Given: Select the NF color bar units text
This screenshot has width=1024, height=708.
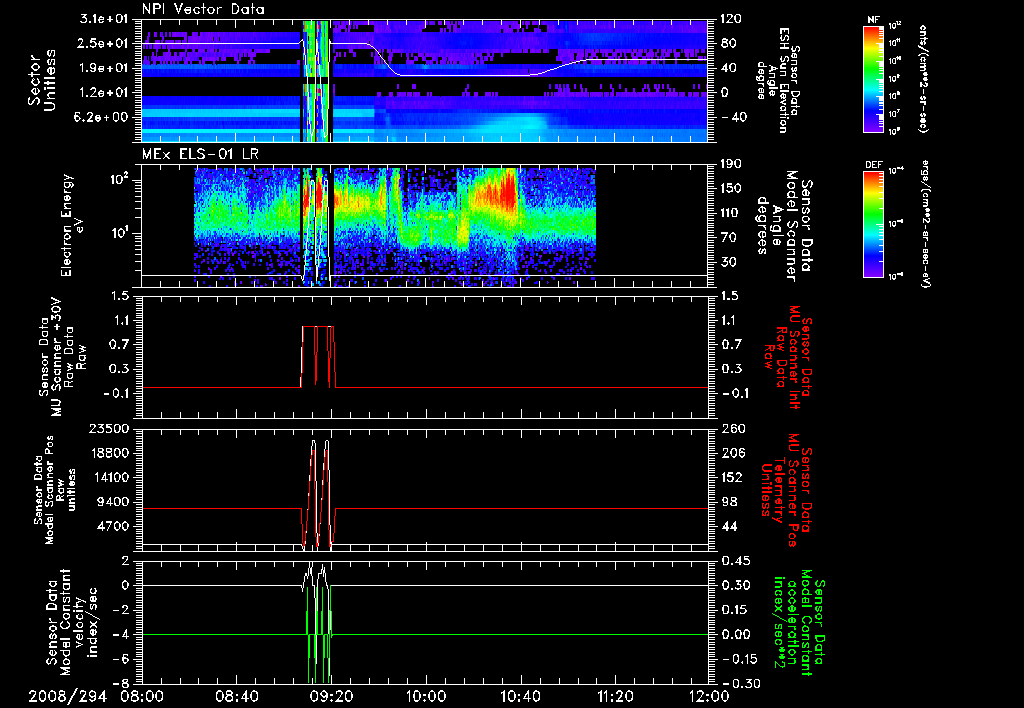Looking at the screenshot, I should click(923, 78).
